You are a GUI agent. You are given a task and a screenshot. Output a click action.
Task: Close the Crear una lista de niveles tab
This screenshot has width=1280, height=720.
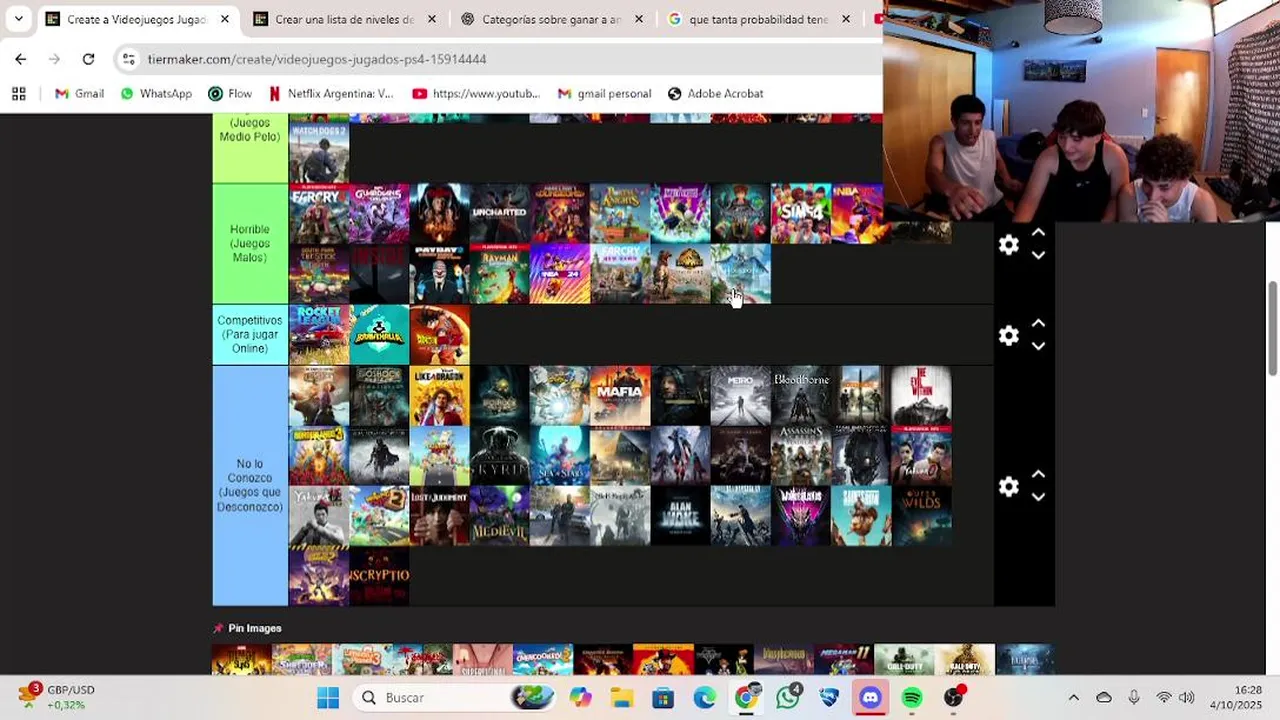(432, 19)
